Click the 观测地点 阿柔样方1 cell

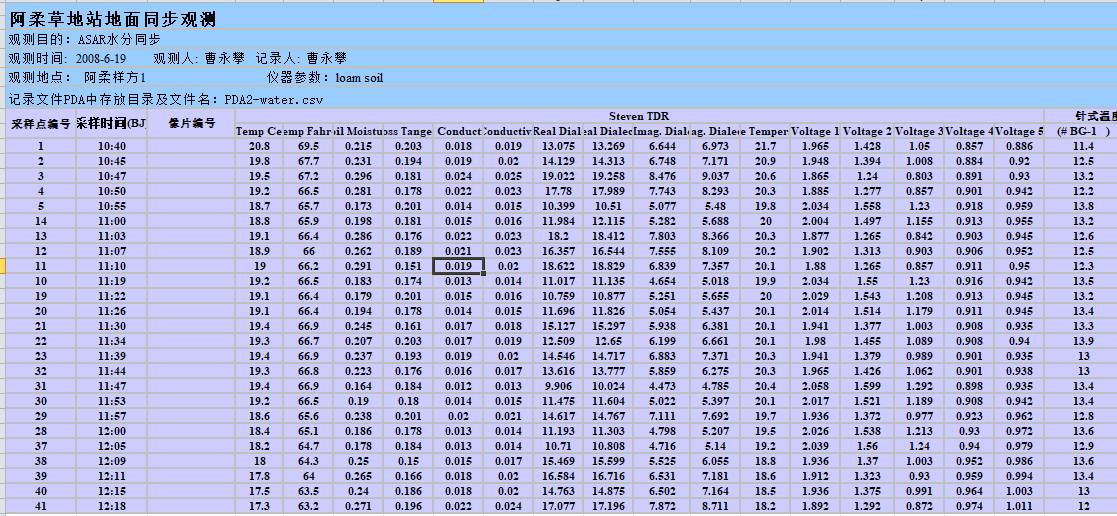pyautogui.click(x=78, y=77)
